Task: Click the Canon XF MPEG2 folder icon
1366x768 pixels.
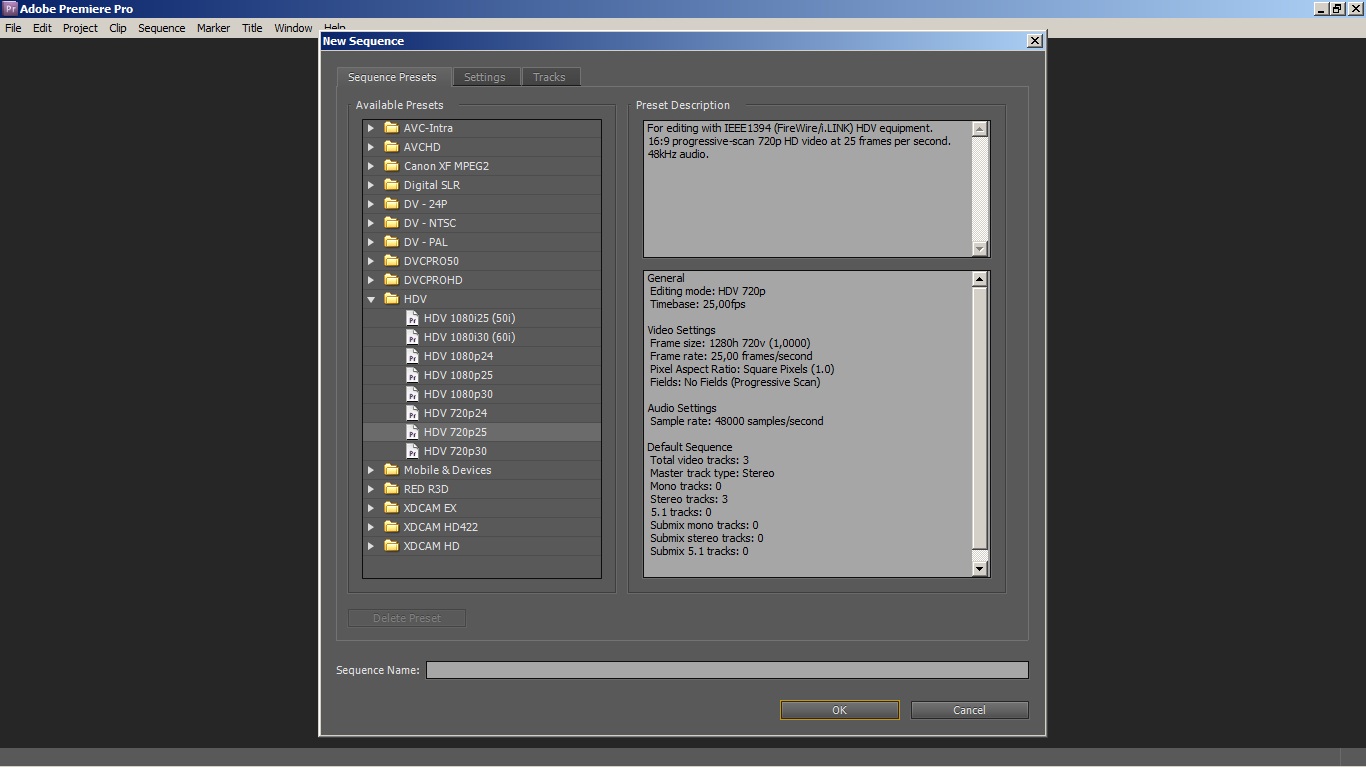Action: [391, 166]
